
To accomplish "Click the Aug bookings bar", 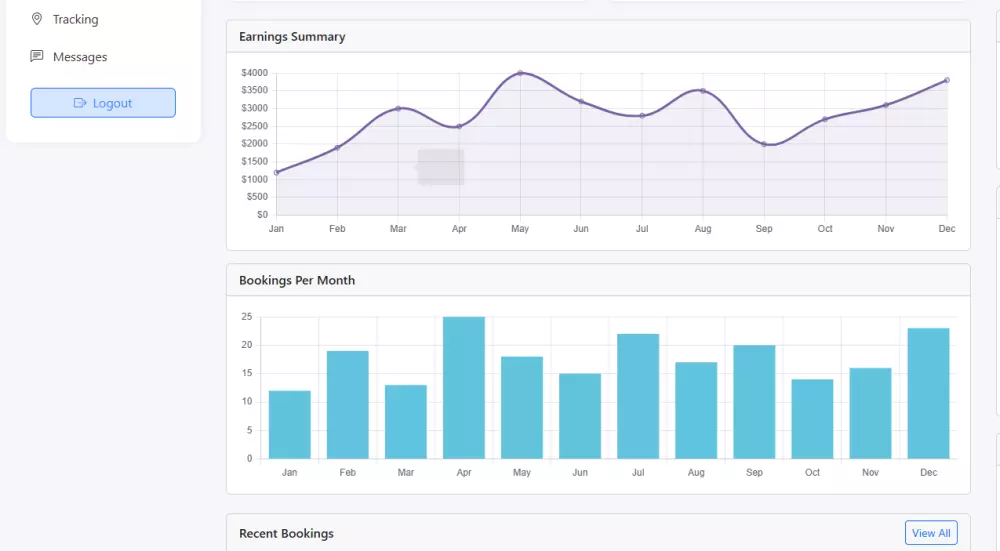I will (x=696, y=411).
